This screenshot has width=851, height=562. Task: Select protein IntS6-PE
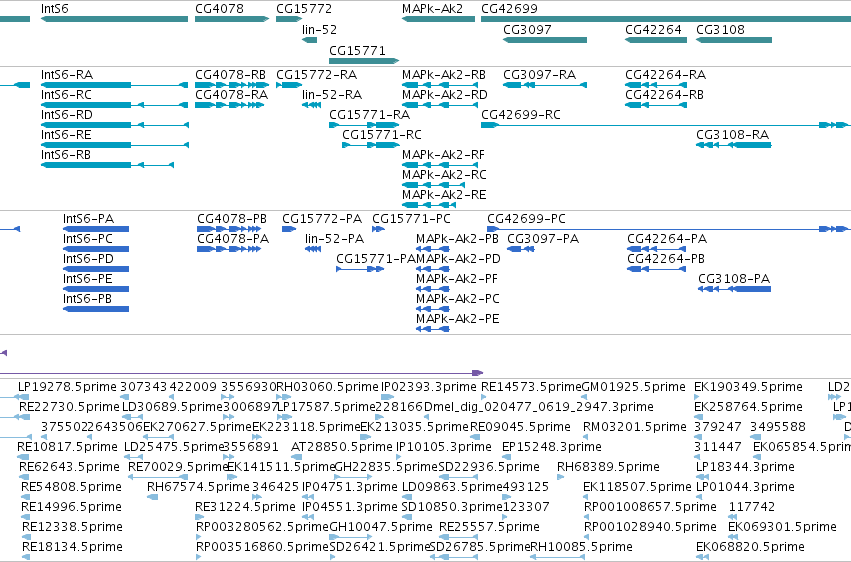point(96,289)
